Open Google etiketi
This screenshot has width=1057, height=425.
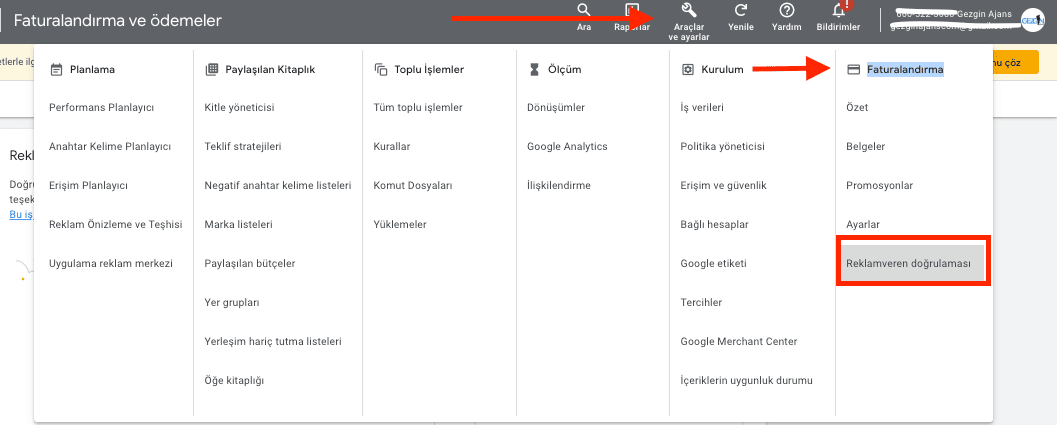click(713, 263)
